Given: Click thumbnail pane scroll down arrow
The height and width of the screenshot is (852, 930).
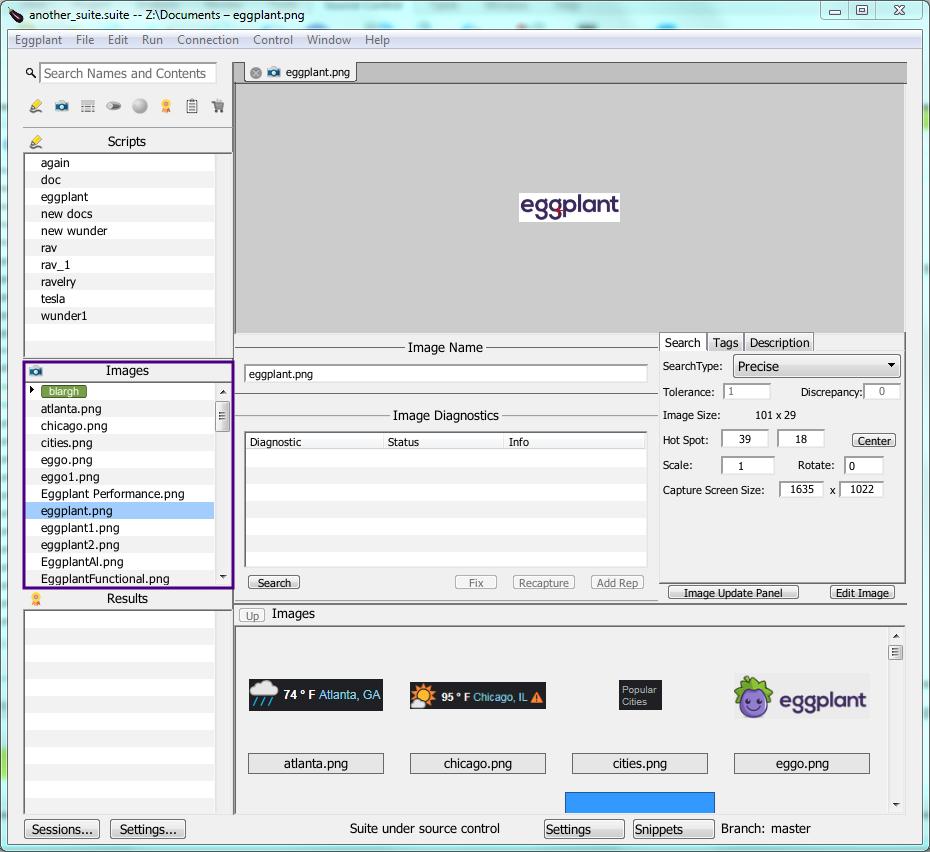Looking at the screenshot, I should pos(896,805).
